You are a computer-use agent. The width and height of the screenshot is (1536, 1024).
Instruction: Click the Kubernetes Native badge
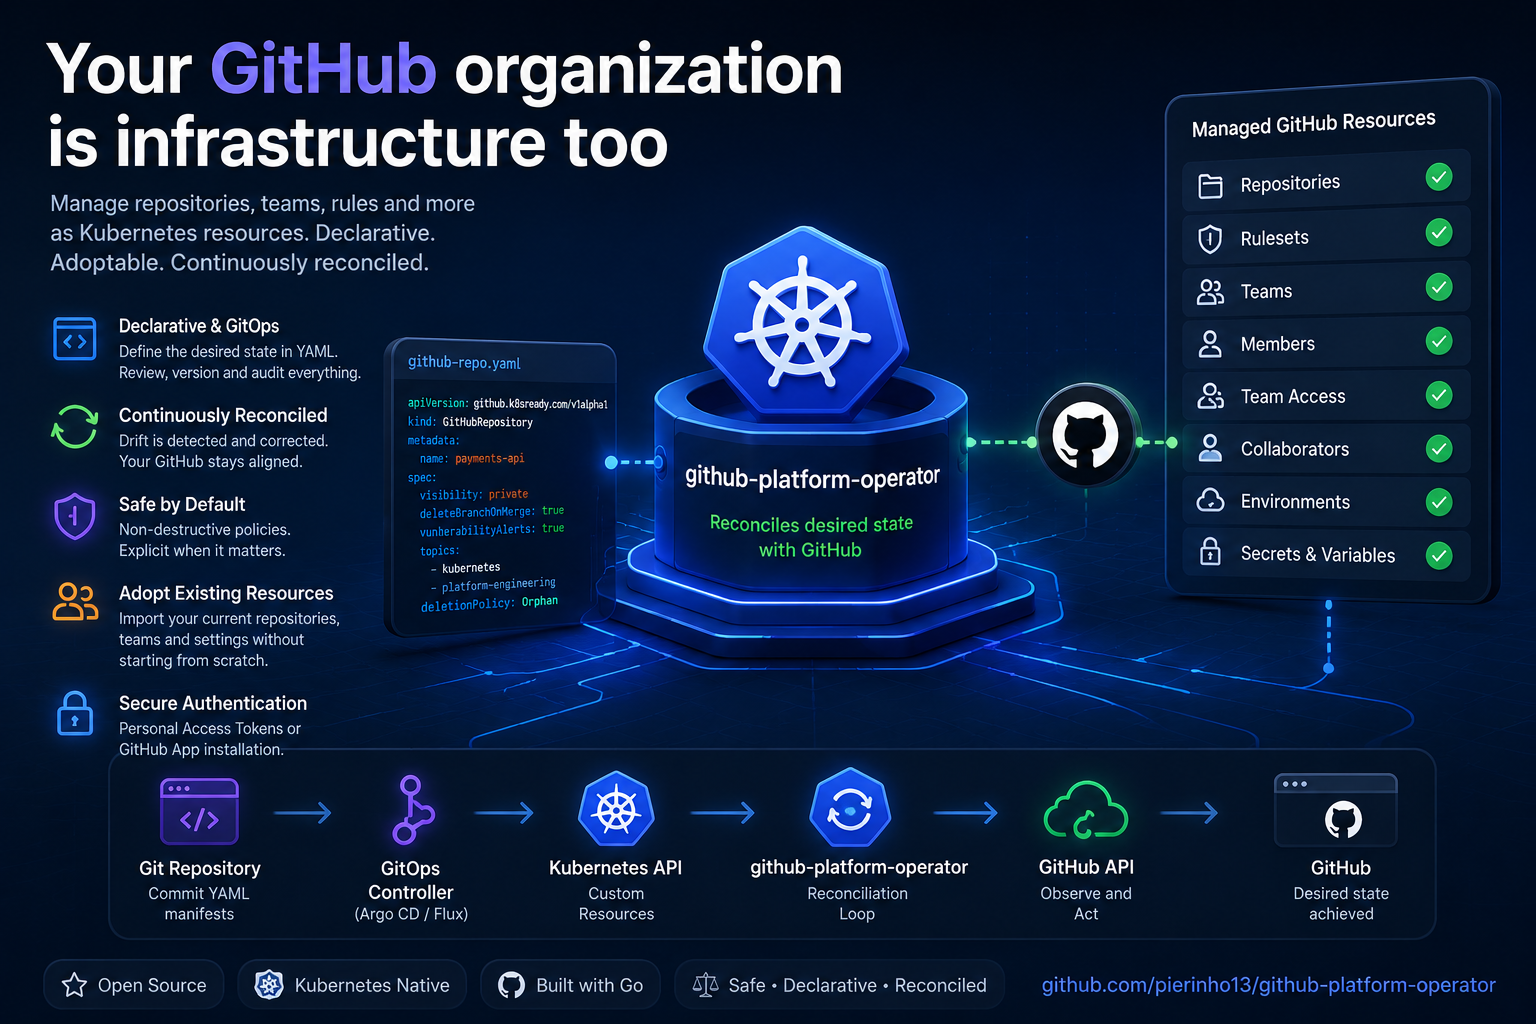coord(352,985)
